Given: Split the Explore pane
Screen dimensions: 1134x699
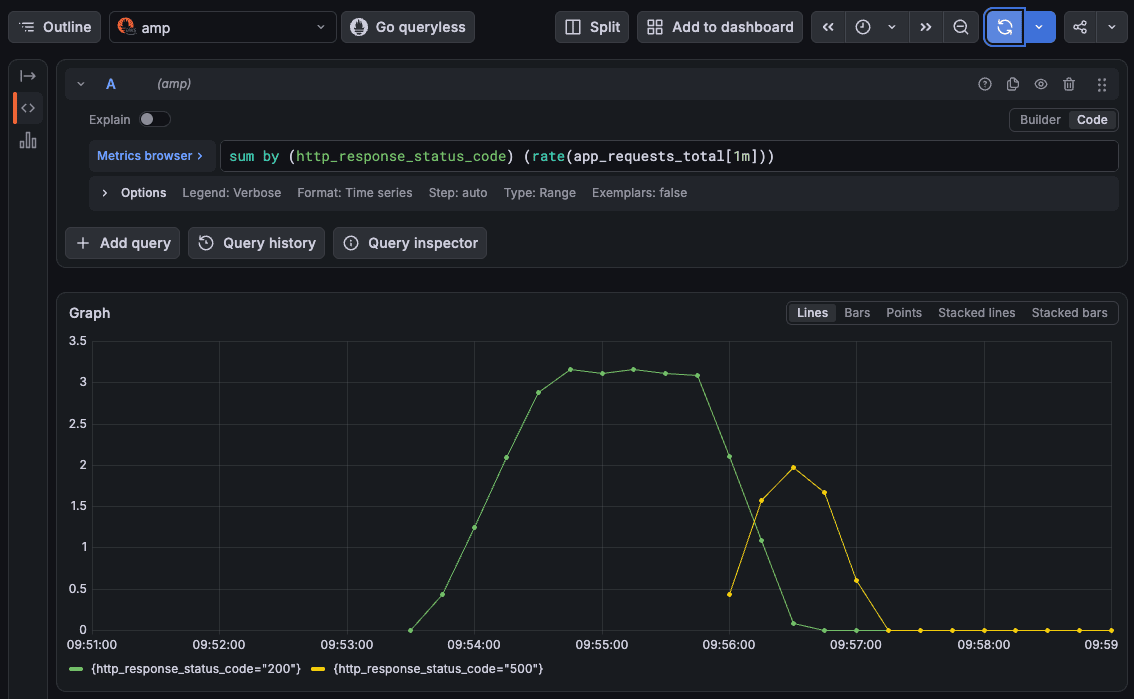Looking at the screenshot, I should coord(592,27).
